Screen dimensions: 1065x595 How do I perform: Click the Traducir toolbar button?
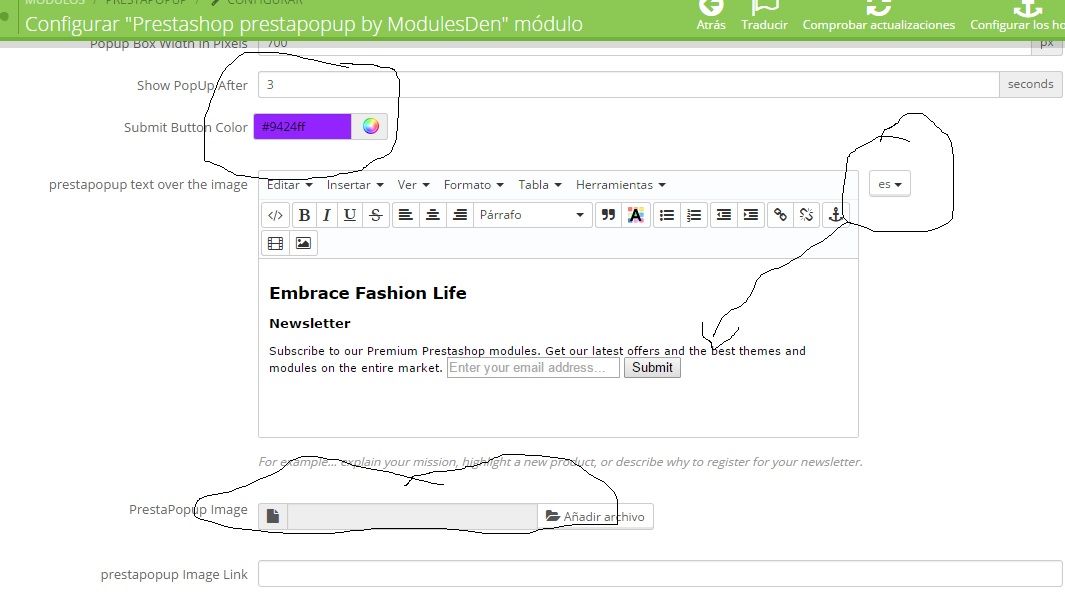(x=764, y=16)
